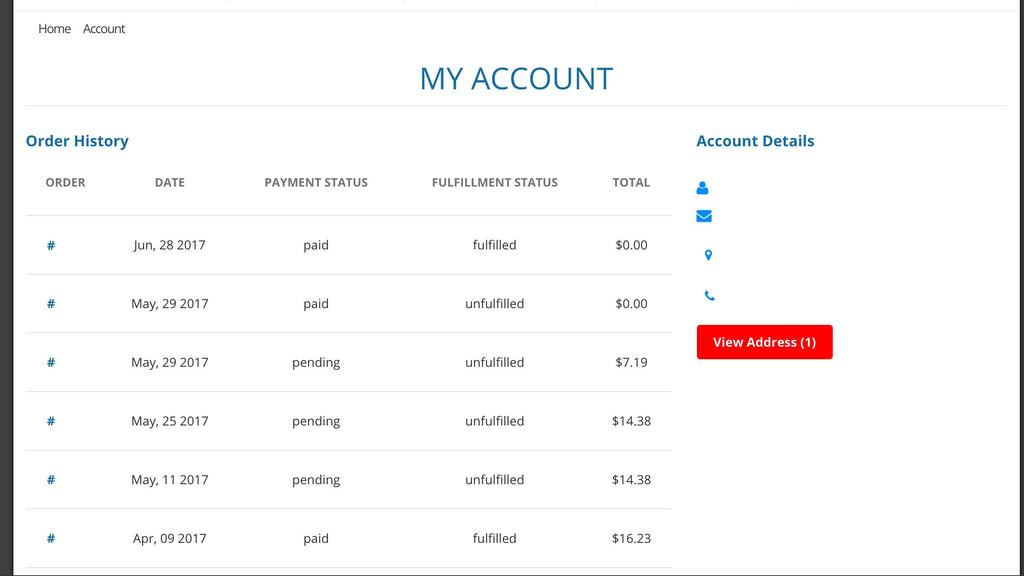
Task: Click the Order History heading
Action: click(x=77, y=141)
